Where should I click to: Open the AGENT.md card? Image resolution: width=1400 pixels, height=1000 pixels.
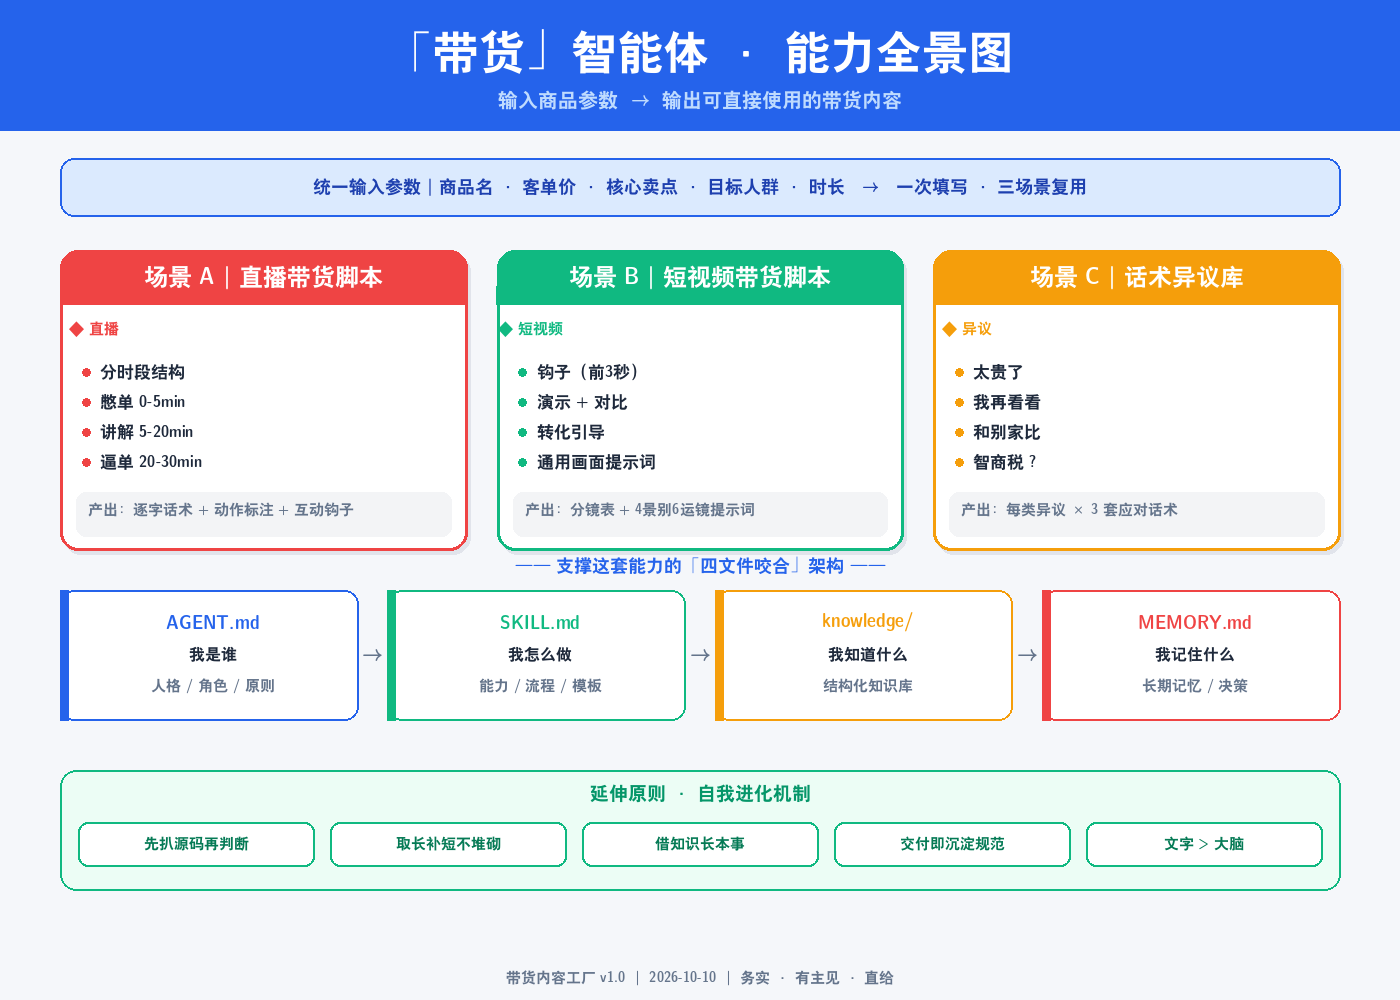point(210,655)
